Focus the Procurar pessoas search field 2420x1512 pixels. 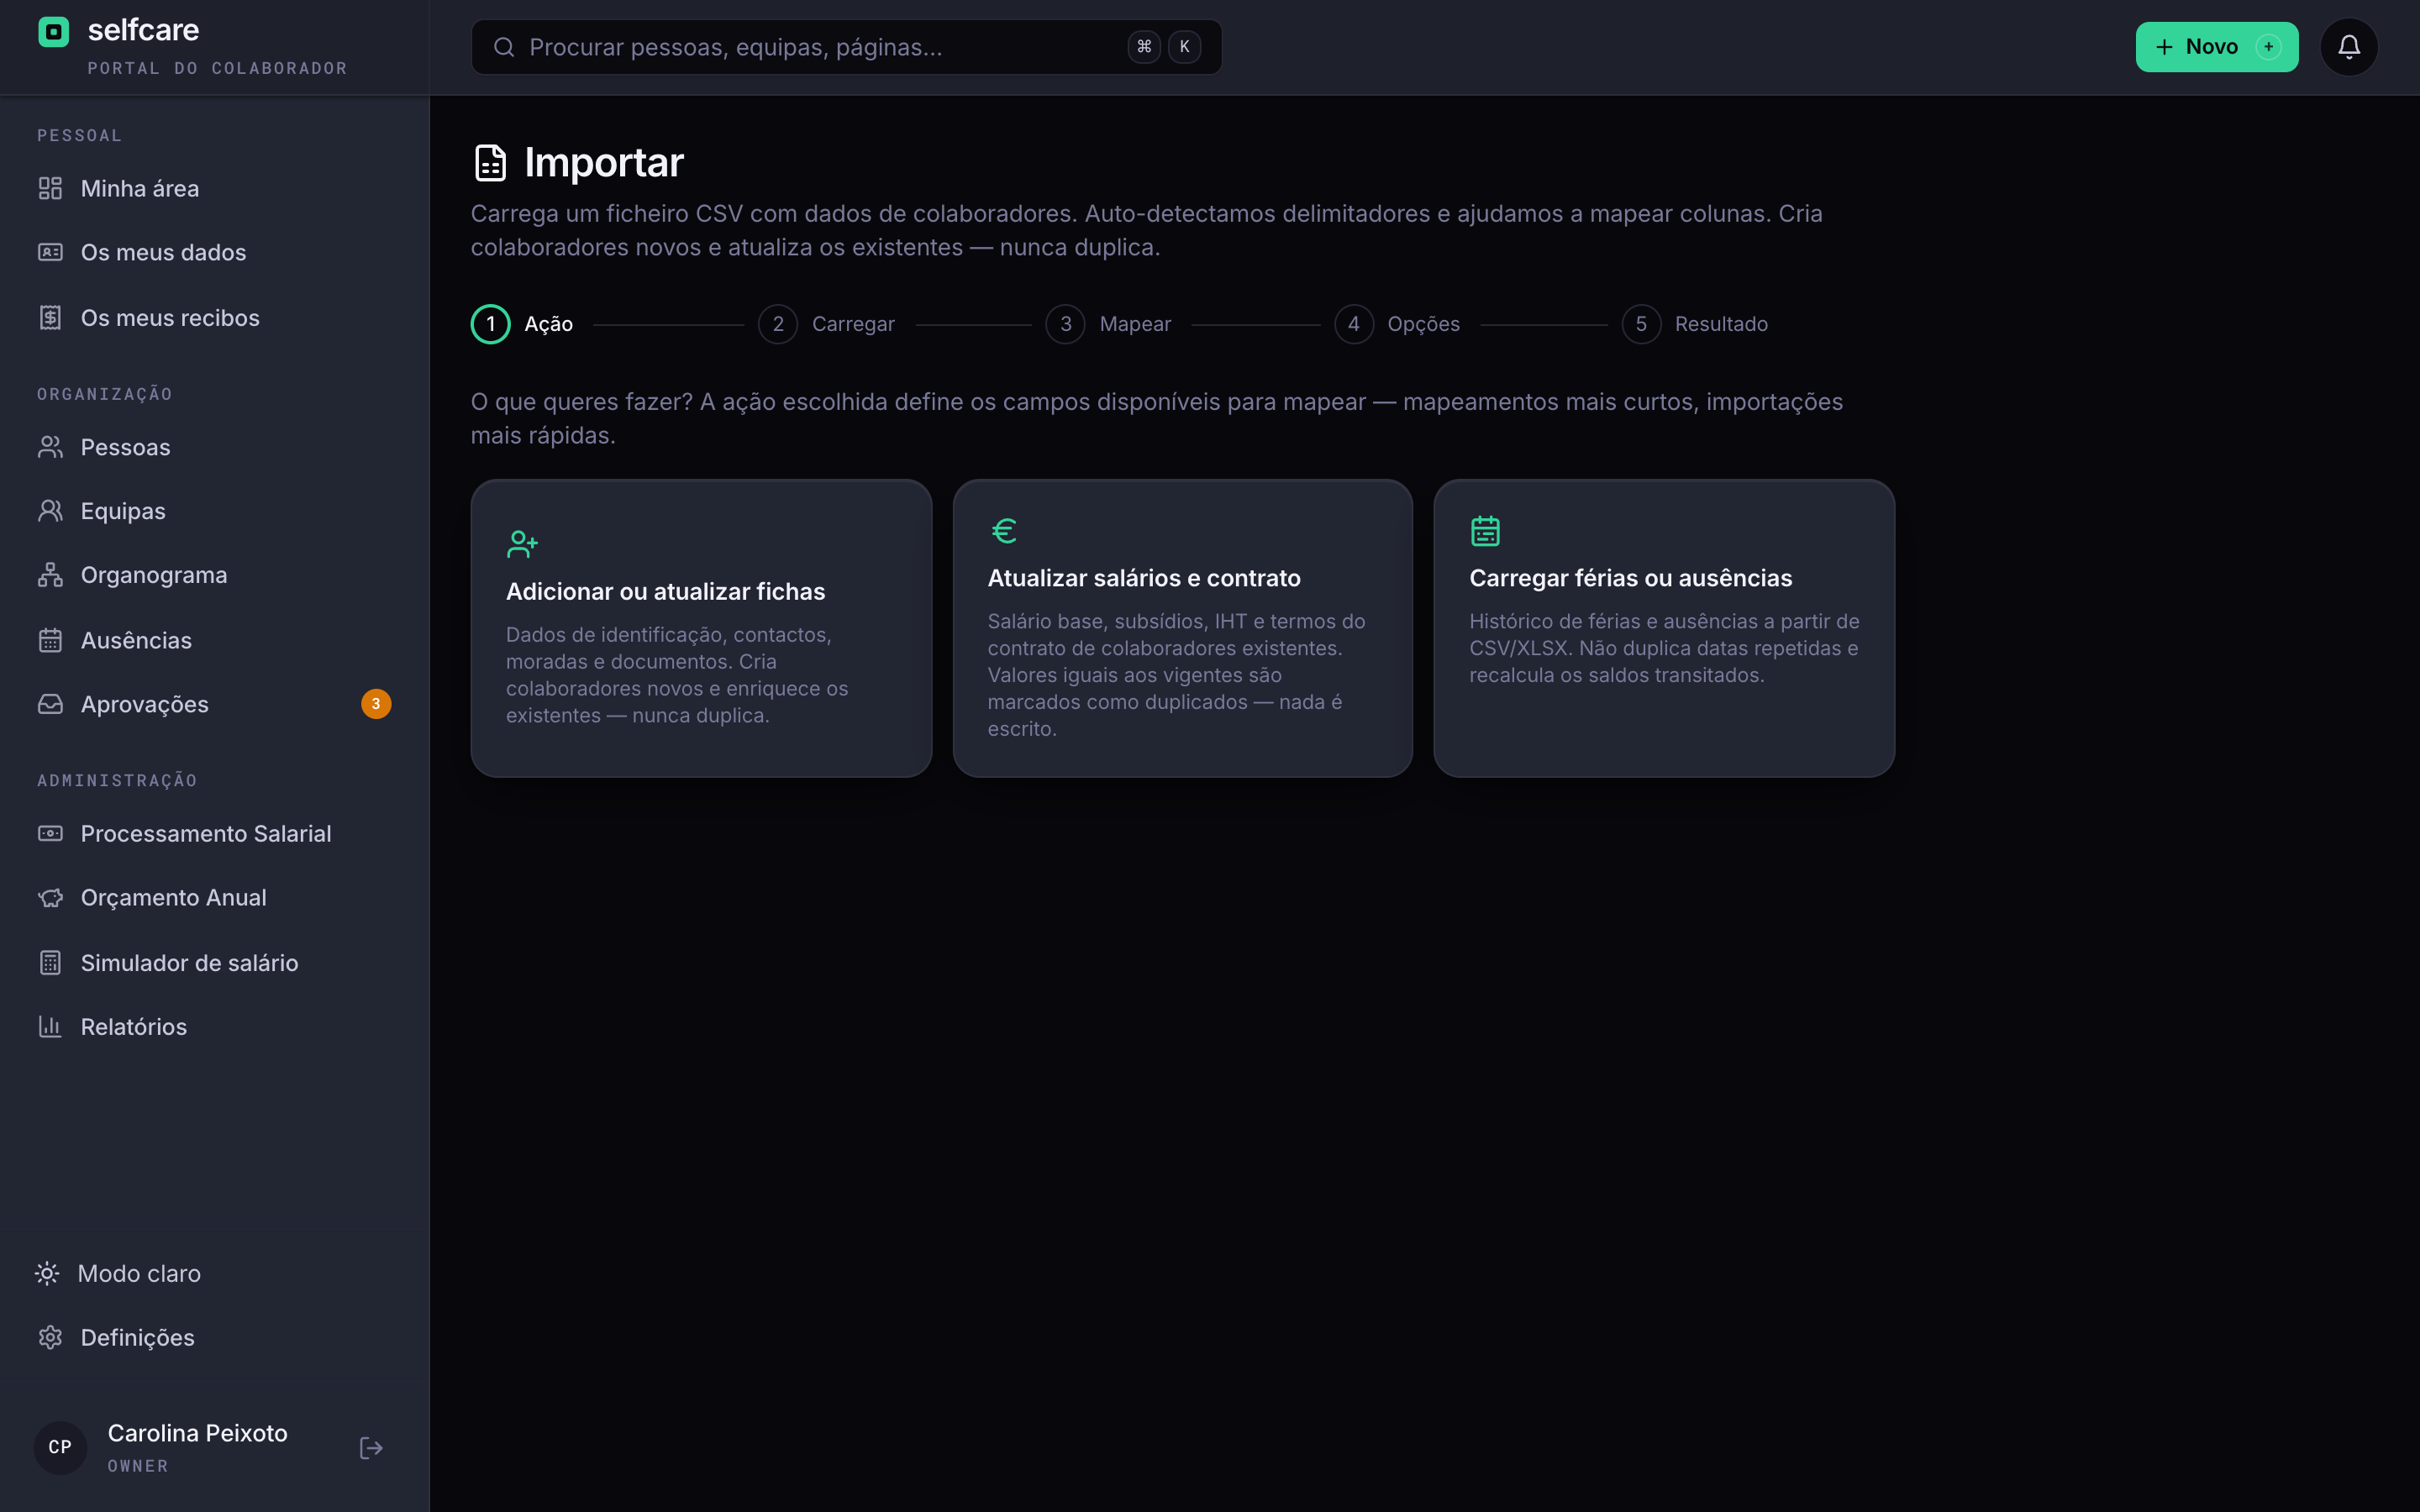coord(846,47)
